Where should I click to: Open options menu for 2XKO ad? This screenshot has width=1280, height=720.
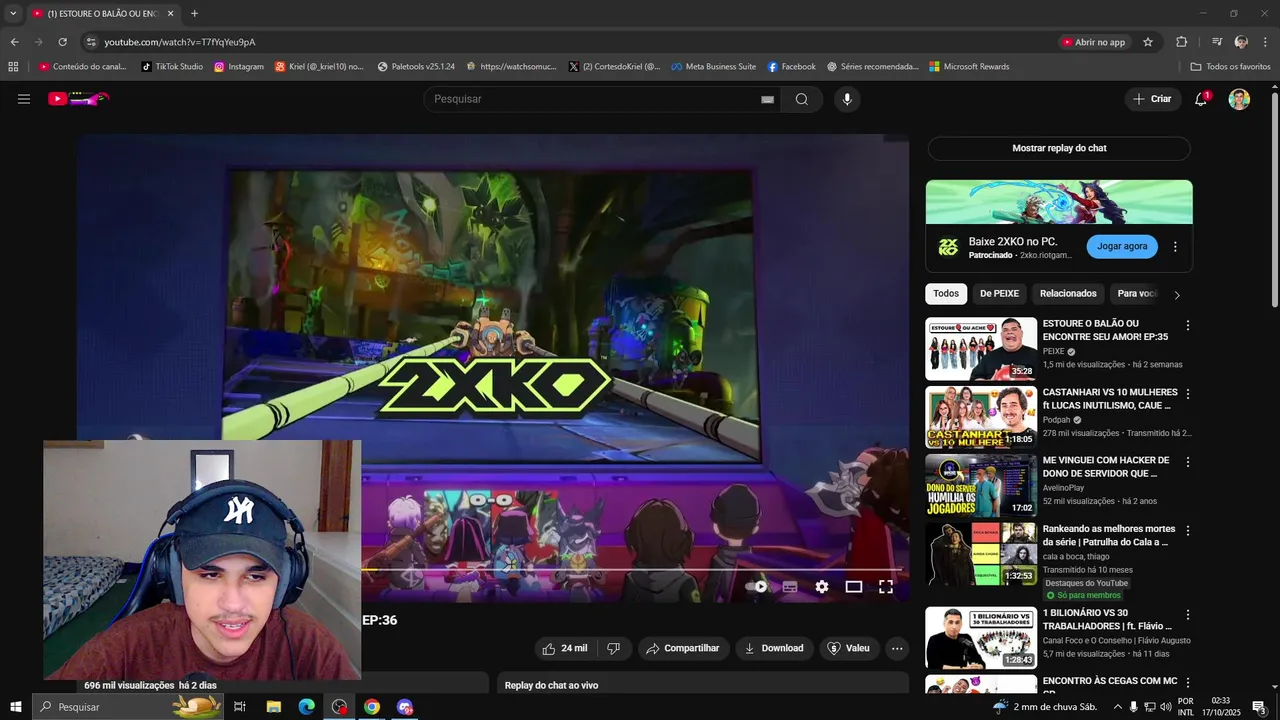click(1175, 247)
